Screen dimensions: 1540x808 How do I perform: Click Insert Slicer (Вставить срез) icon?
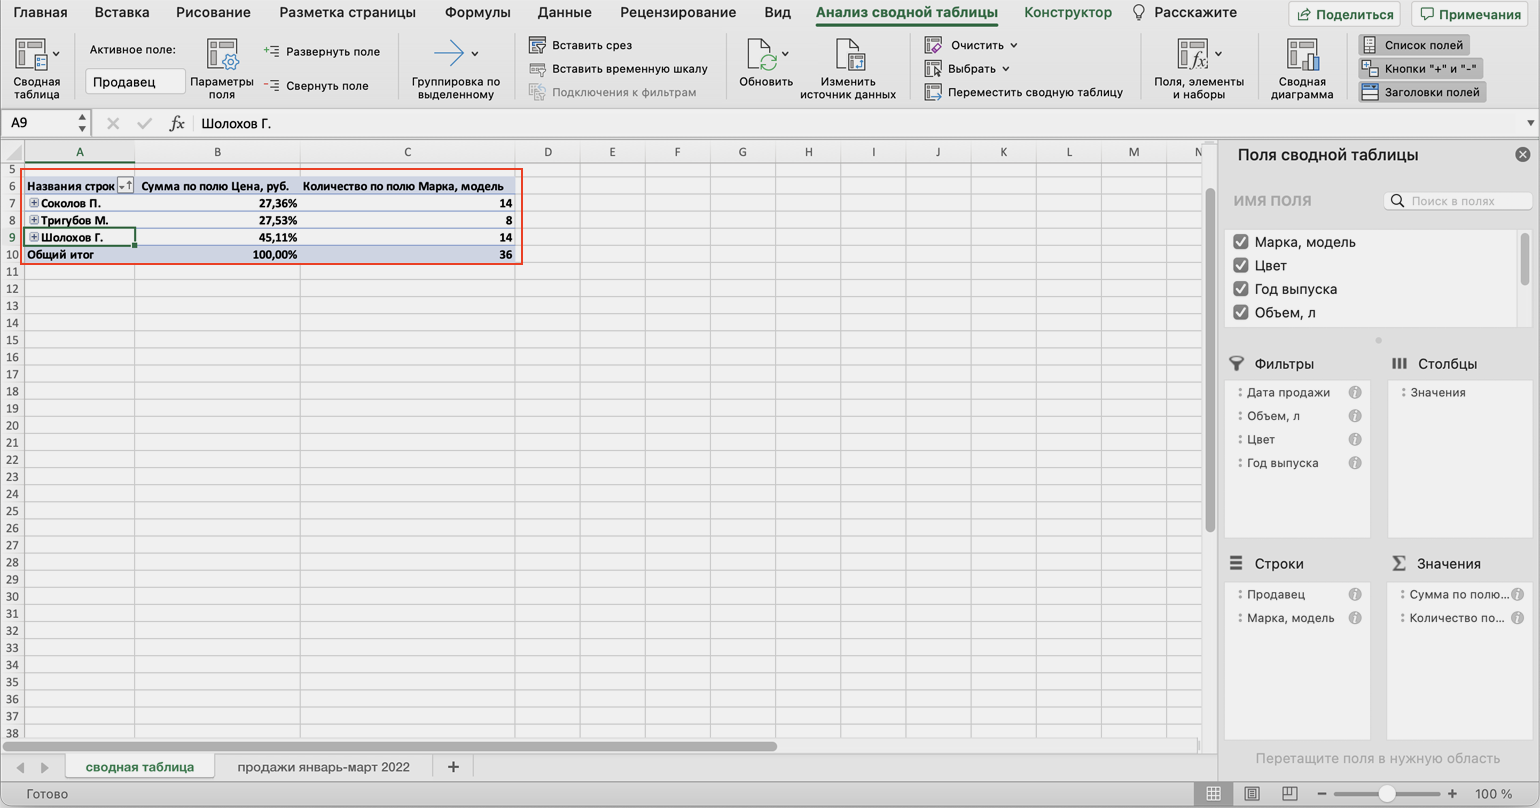pyautogui.click(x=537, y=46)
